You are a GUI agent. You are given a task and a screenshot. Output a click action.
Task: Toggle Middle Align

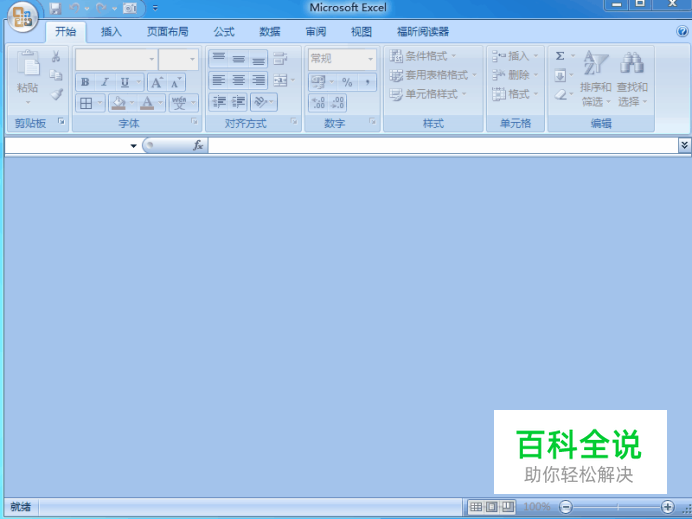[239, 58]
